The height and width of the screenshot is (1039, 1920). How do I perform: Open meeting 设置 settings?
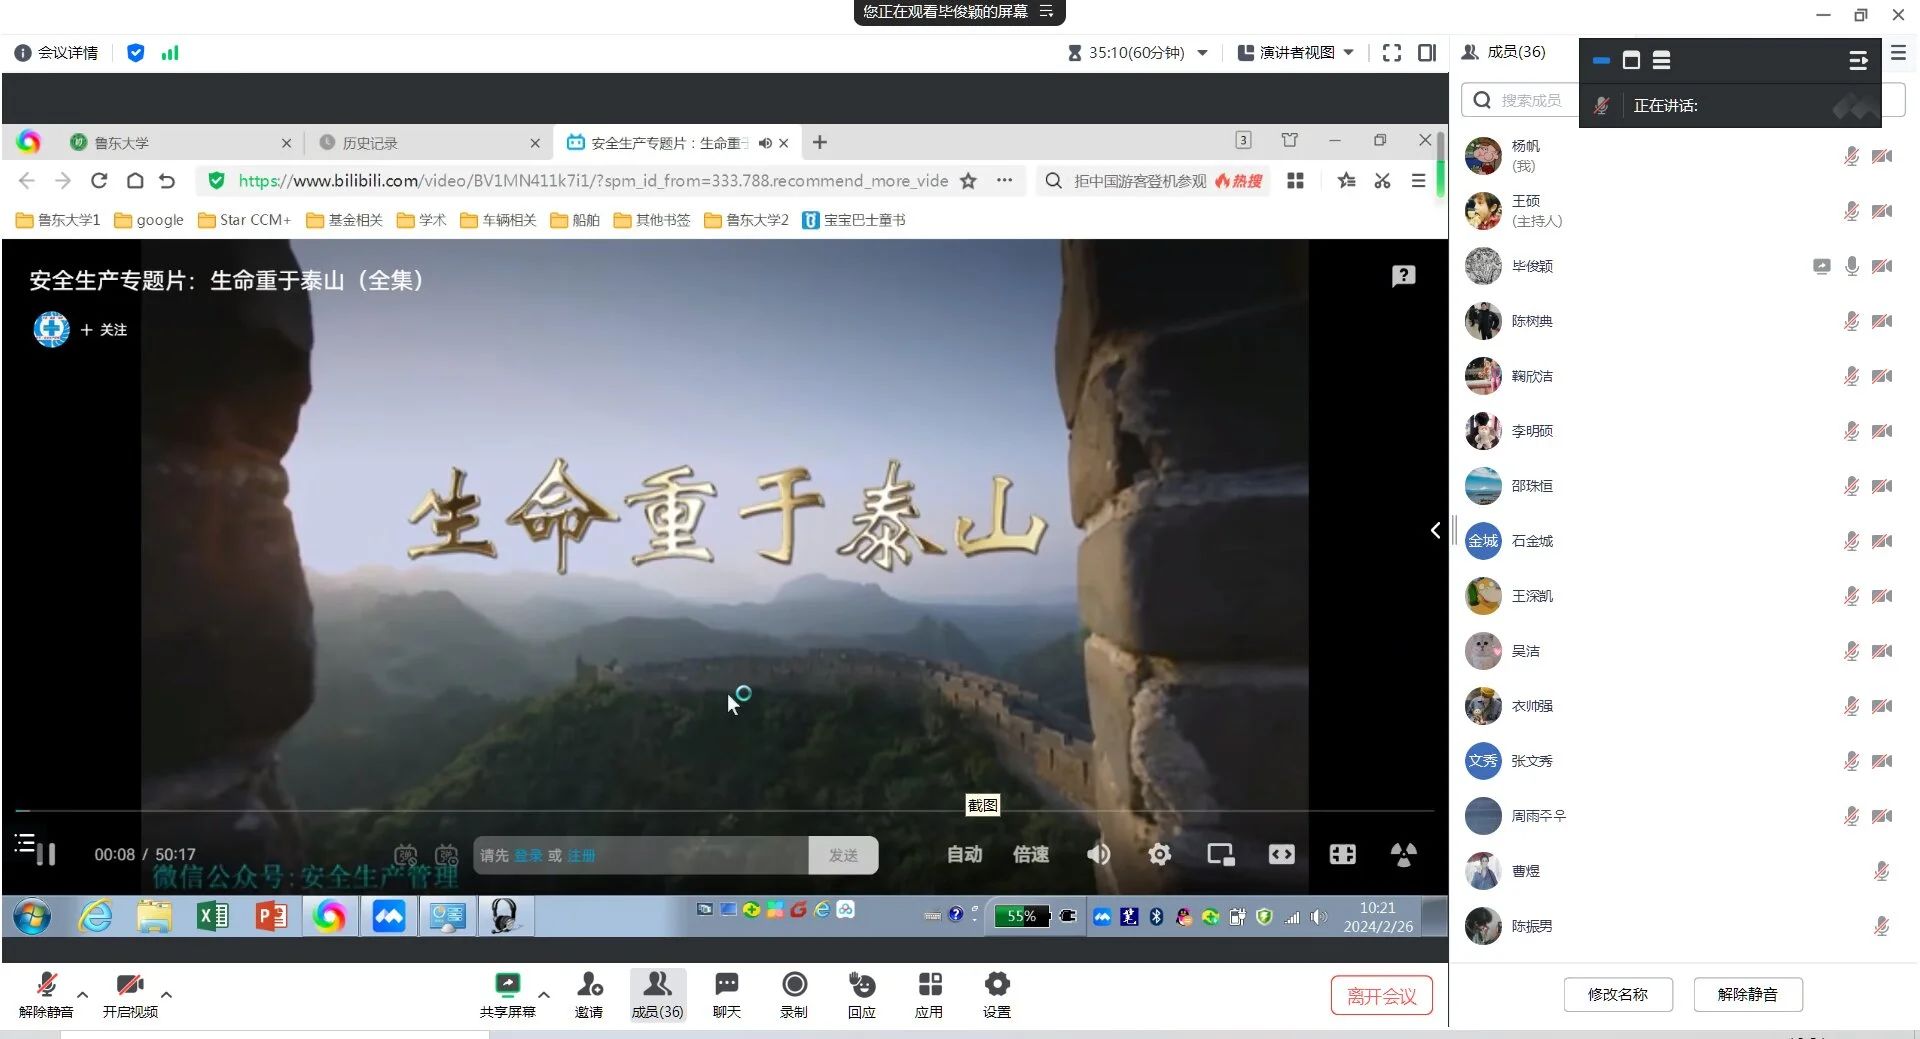(997, 995)
